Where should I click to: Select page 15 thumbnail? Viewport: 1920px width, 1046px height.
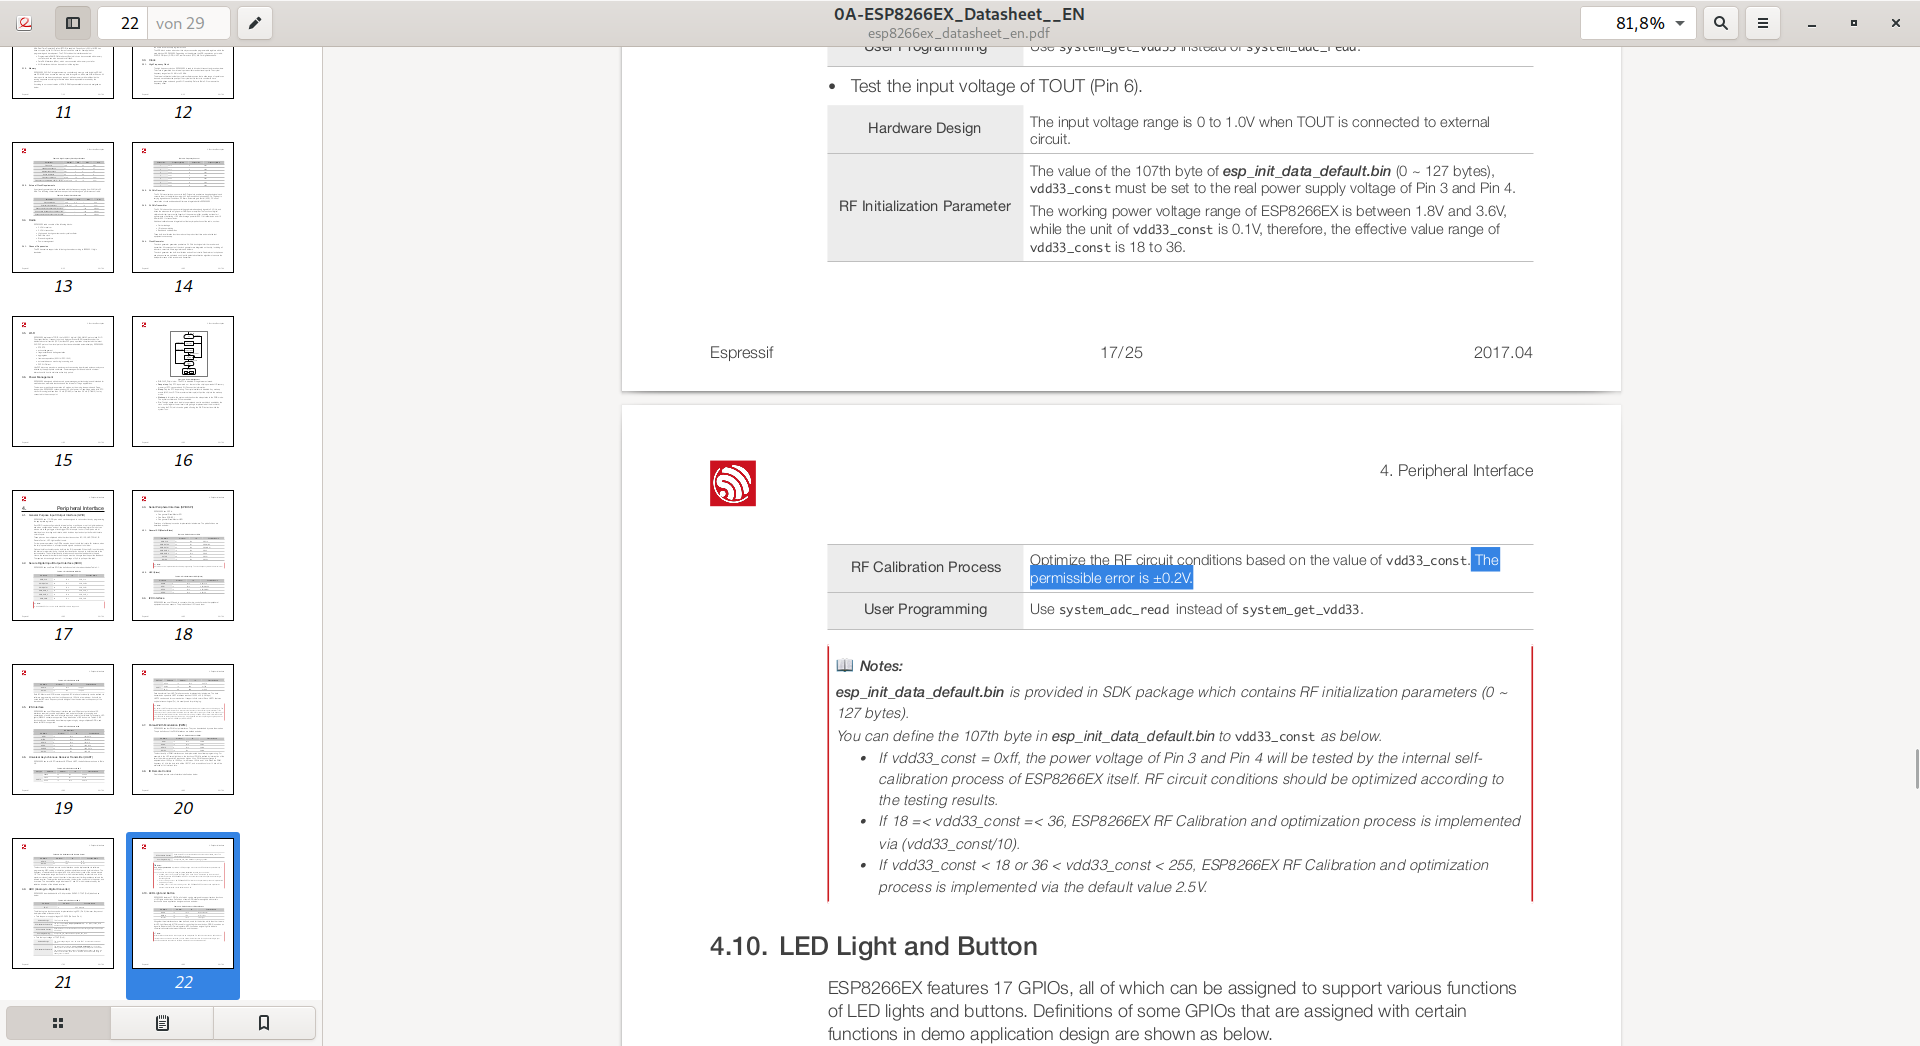(x=63, y=381)
